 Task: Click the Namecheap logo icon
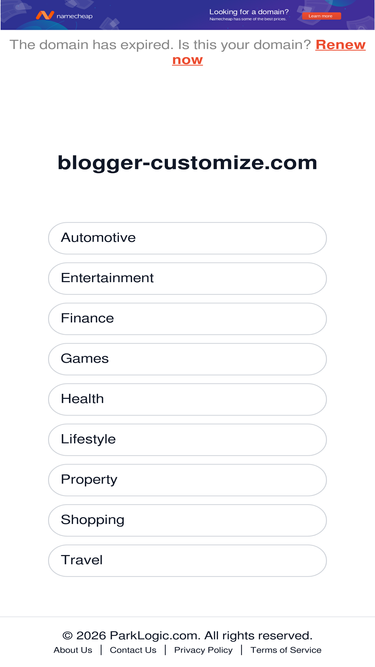(45, 16)
